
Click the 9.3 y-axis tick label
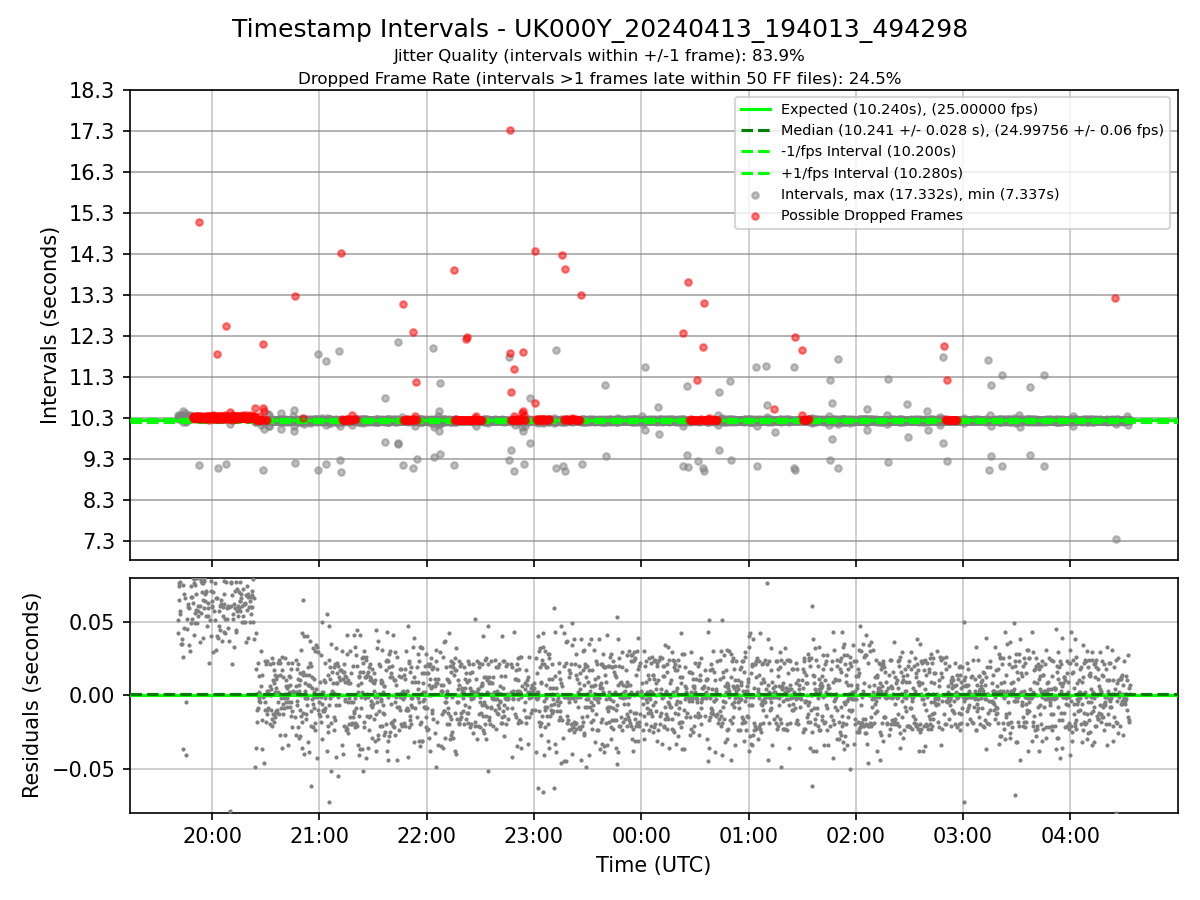(97, 460)
